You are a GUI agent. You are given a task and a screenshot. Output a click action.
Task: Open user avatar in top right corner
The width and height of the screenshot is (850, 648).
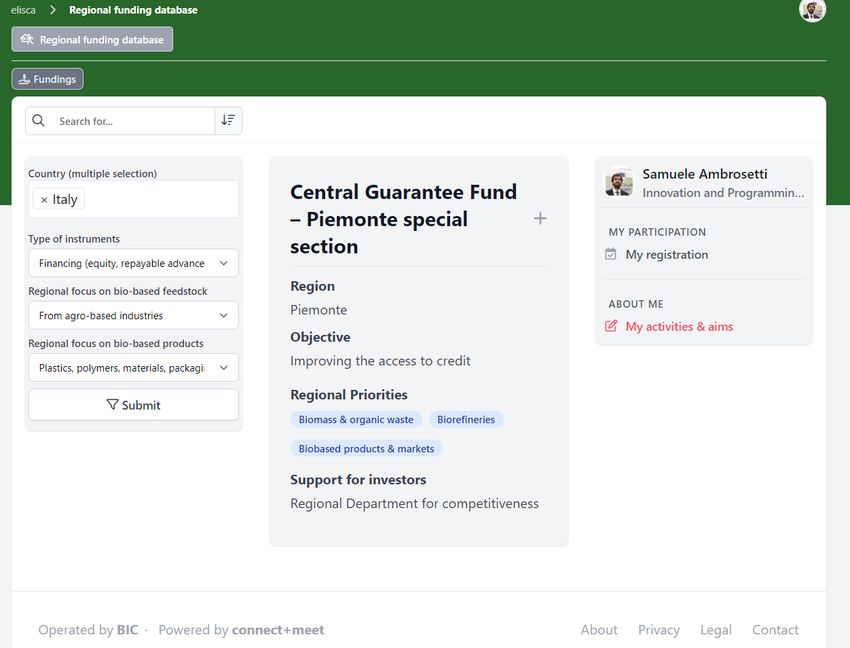pos(812,10)
